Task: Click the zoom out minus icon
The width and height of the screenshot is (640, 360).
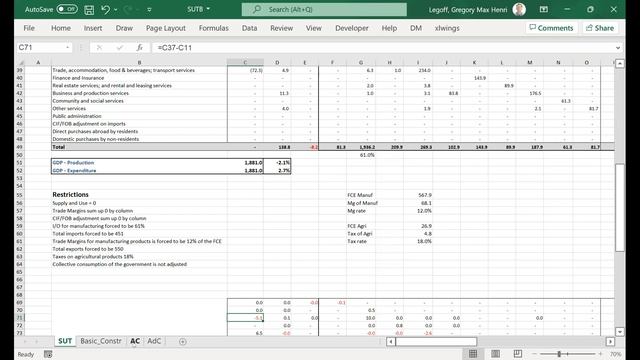Action: (x=535, y=354)
